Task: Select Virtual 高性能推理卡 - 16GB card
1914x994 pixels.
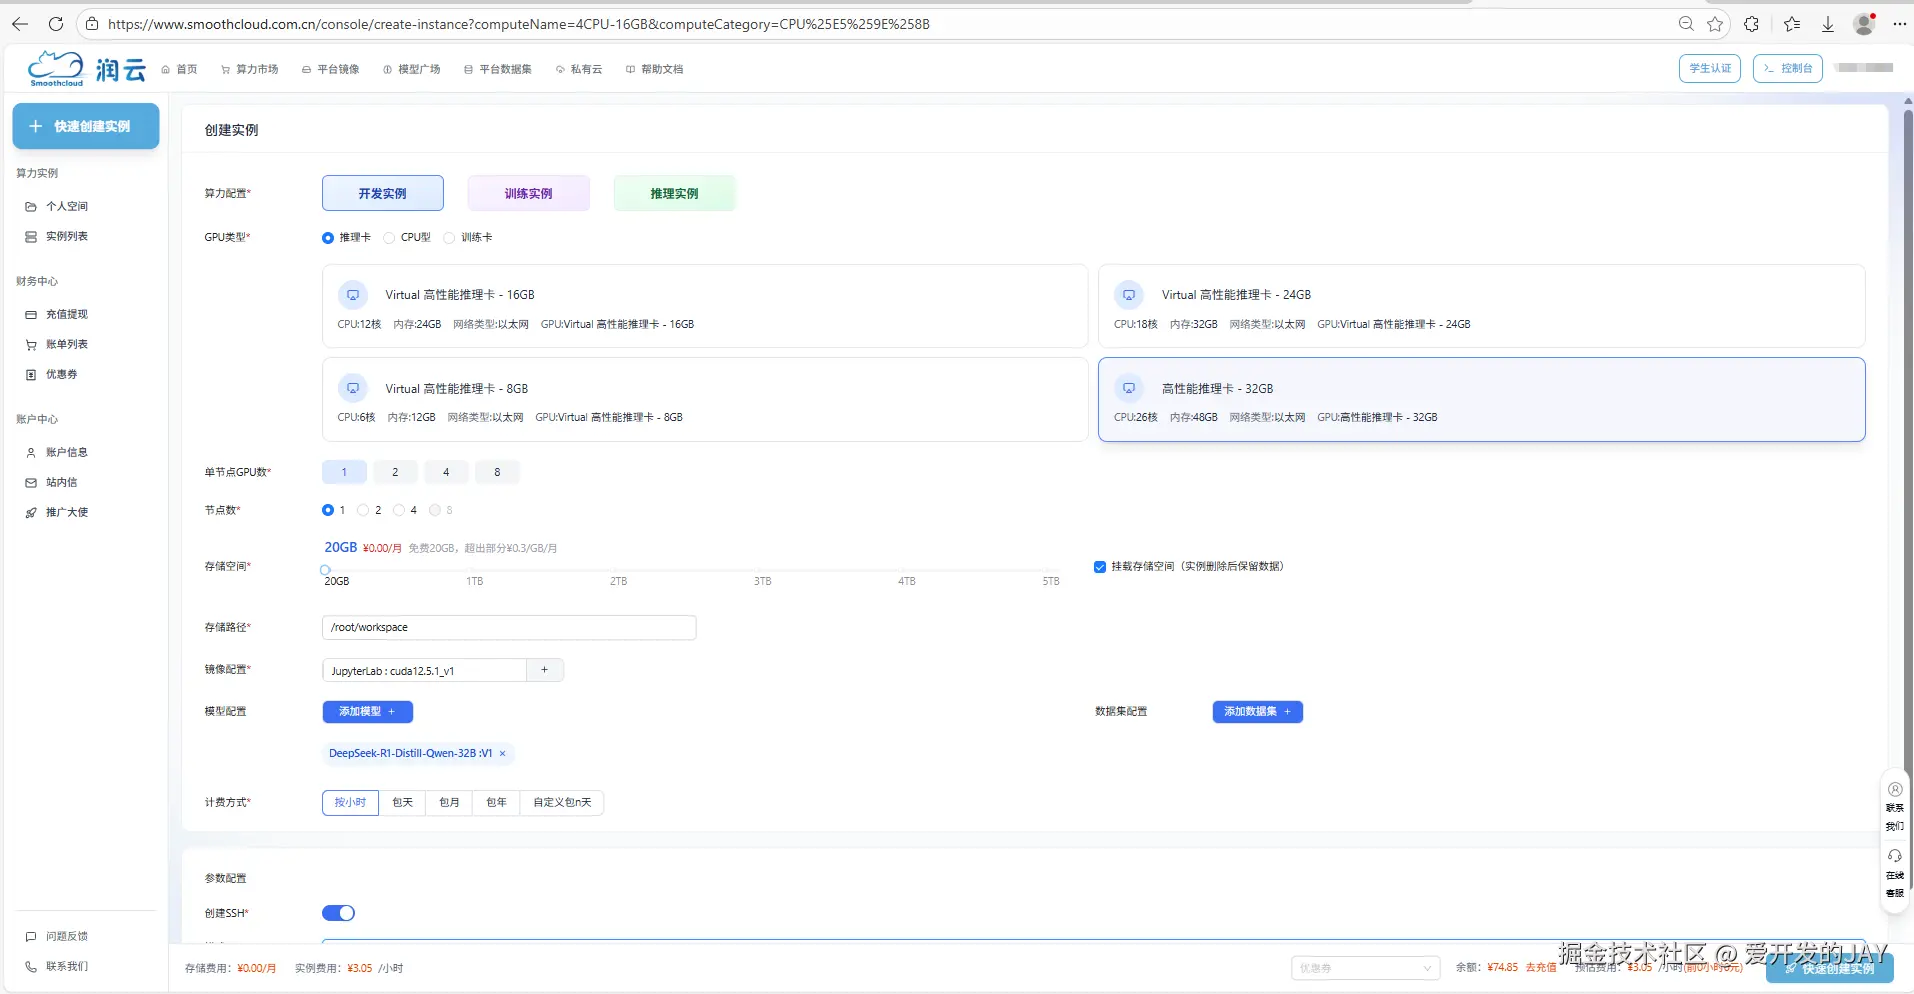Action: click(705, 306)
